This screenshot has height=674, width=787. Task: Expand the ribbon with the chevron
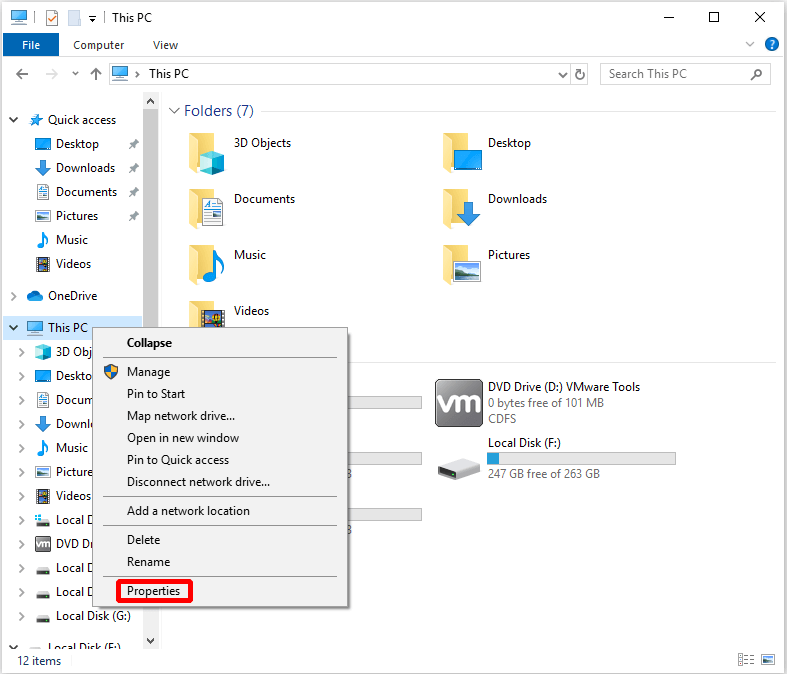(x=750, y=44)
